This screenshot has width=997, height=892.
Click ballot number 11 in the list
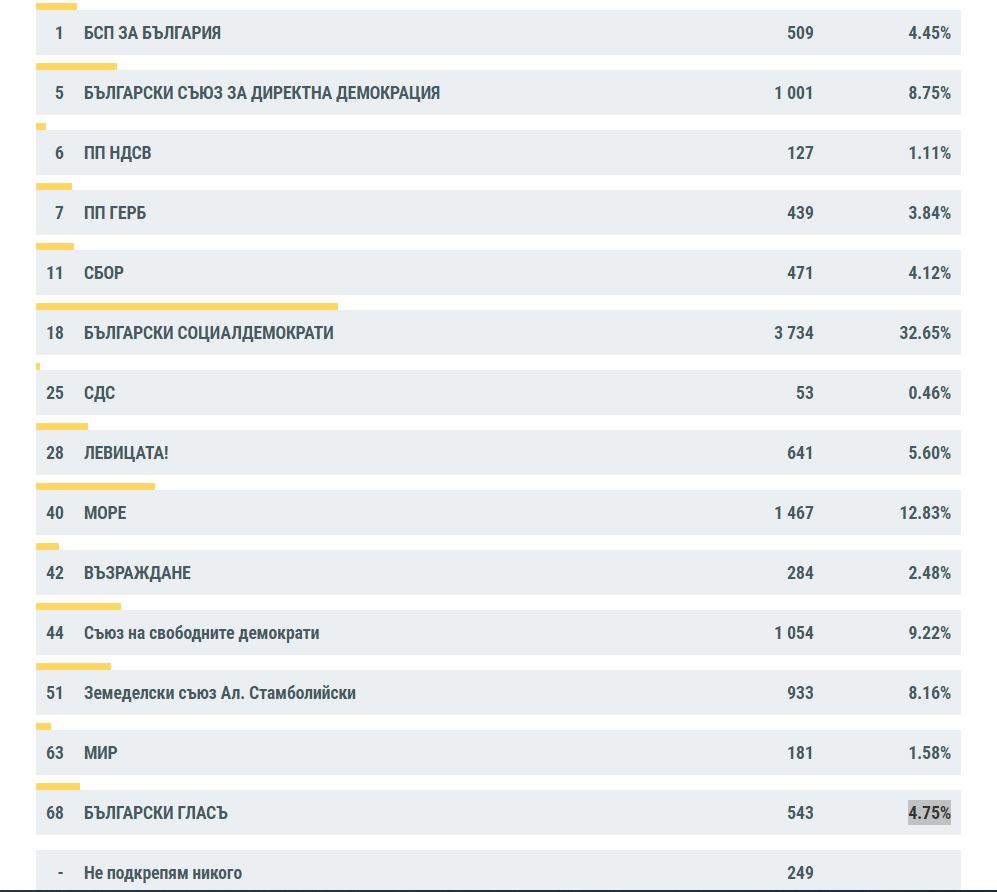(x=55, y=273)
